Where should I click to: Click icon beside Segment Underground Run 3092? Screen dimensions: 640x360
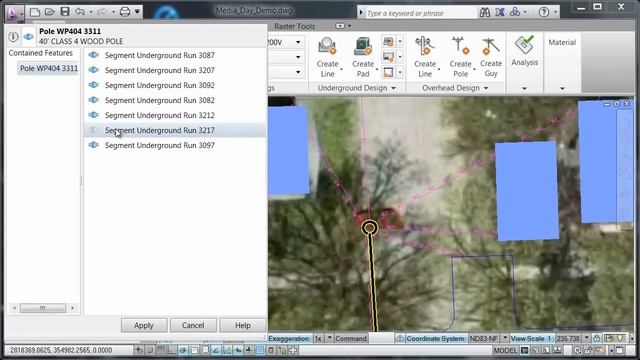(x=93, y=85)
